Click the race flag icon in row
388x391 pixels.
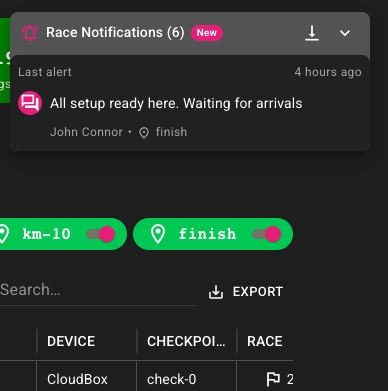pos(273,379)
